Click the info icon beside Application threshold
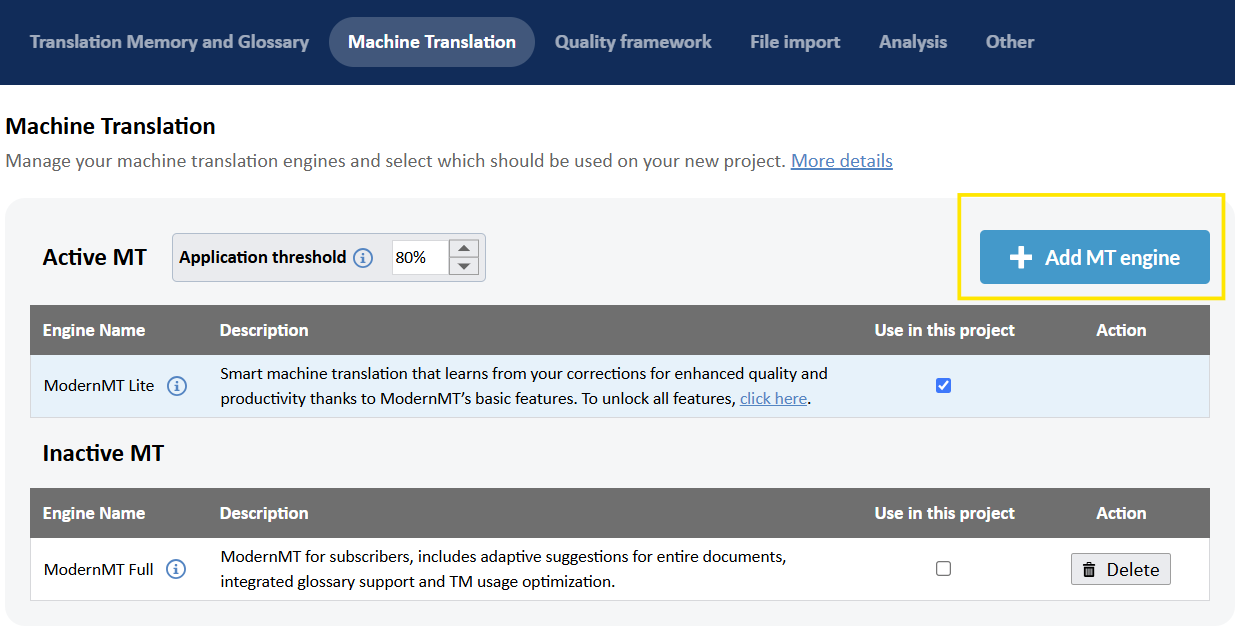Image resolution: width=1235 pixels, height=632 pixels. click(362, 257)
